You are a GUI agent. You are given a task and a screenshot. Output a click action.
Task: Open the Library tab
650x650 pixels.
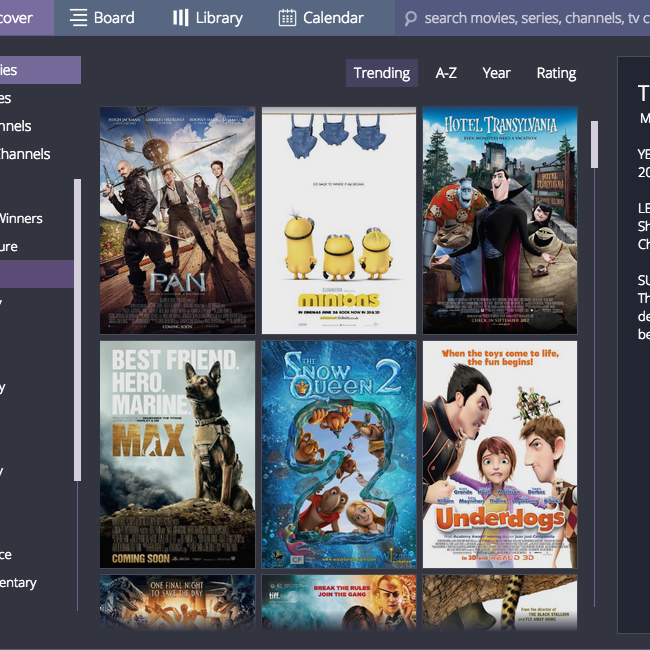click(x=208, y=18)
